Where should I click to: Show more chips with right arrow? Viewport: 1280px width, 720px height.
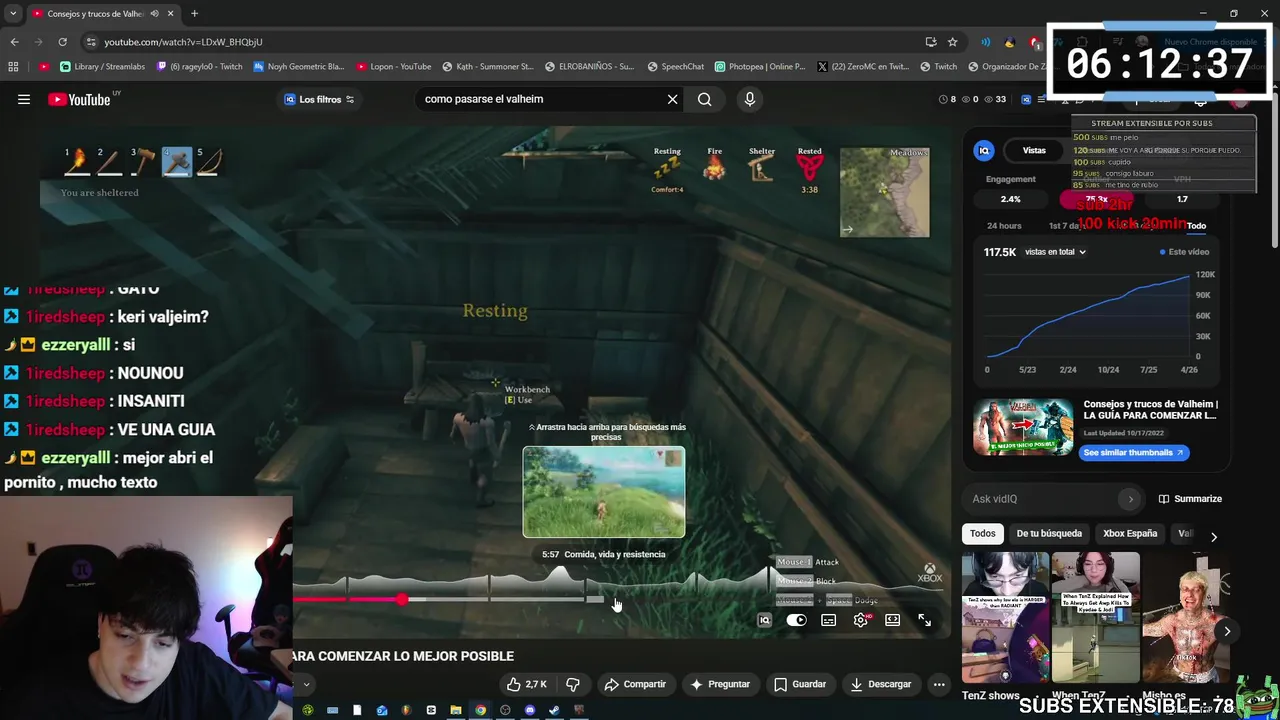pyautogui.click(x=1214, y=537)
